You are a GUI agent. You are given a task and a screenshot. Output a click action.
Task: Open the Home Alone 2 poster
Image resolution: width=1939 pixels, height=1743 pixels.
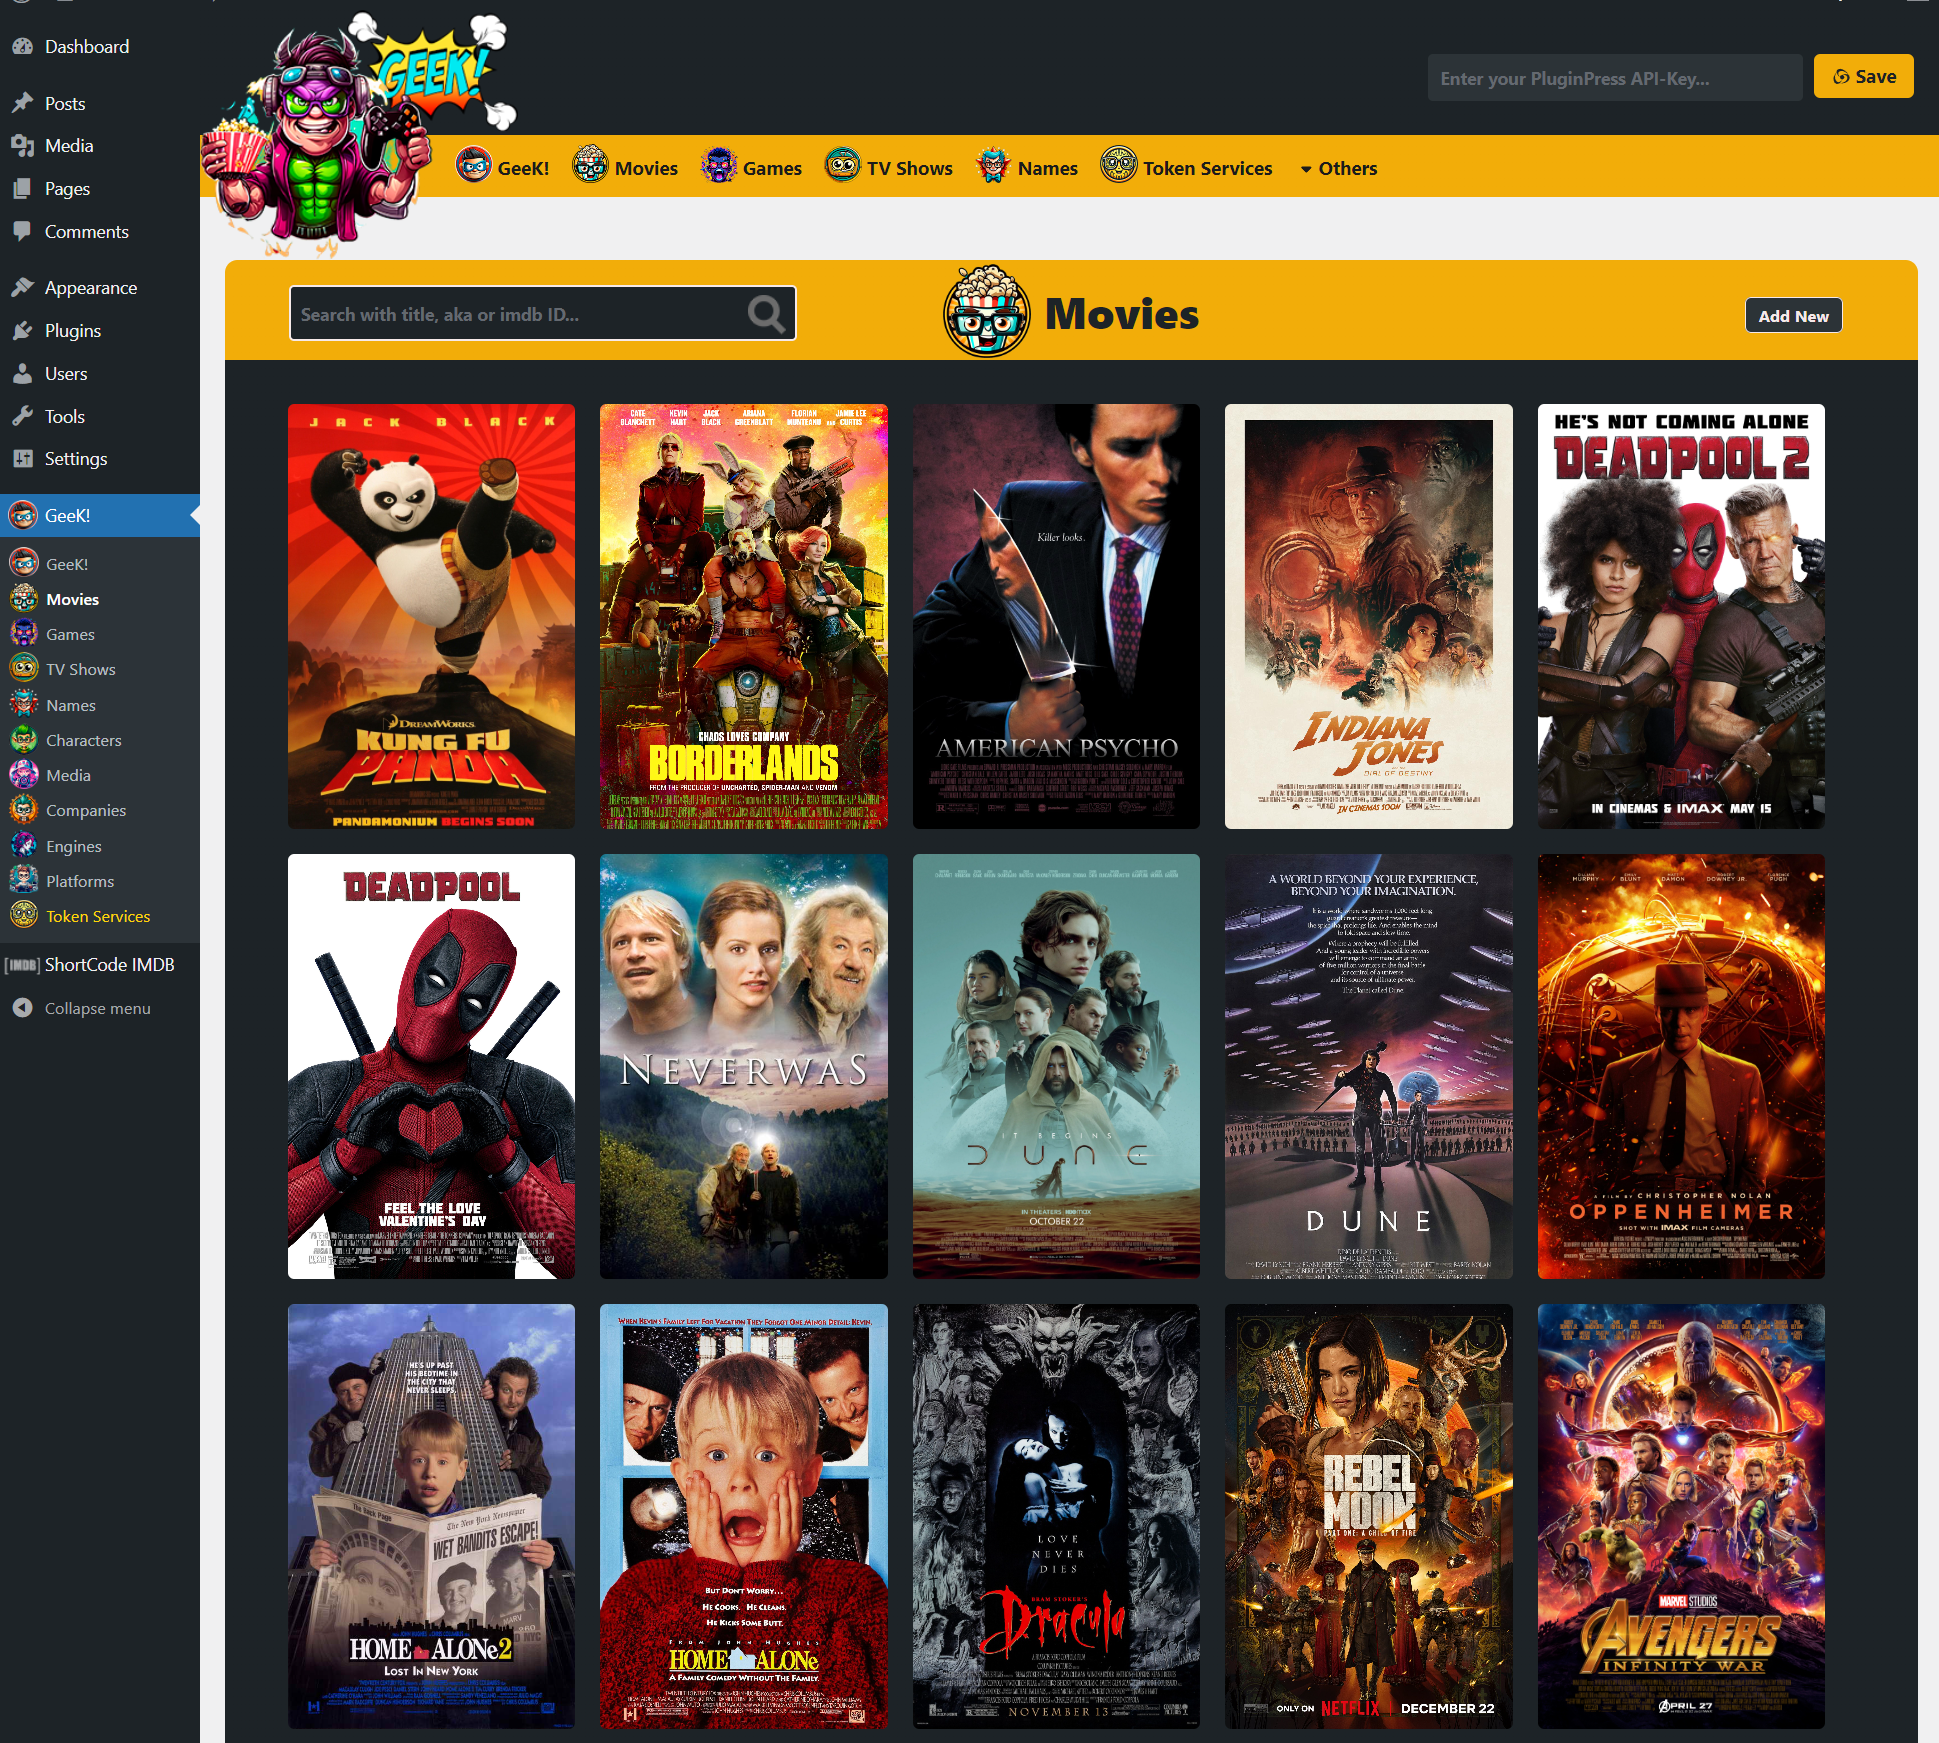tap(431, 1516)
